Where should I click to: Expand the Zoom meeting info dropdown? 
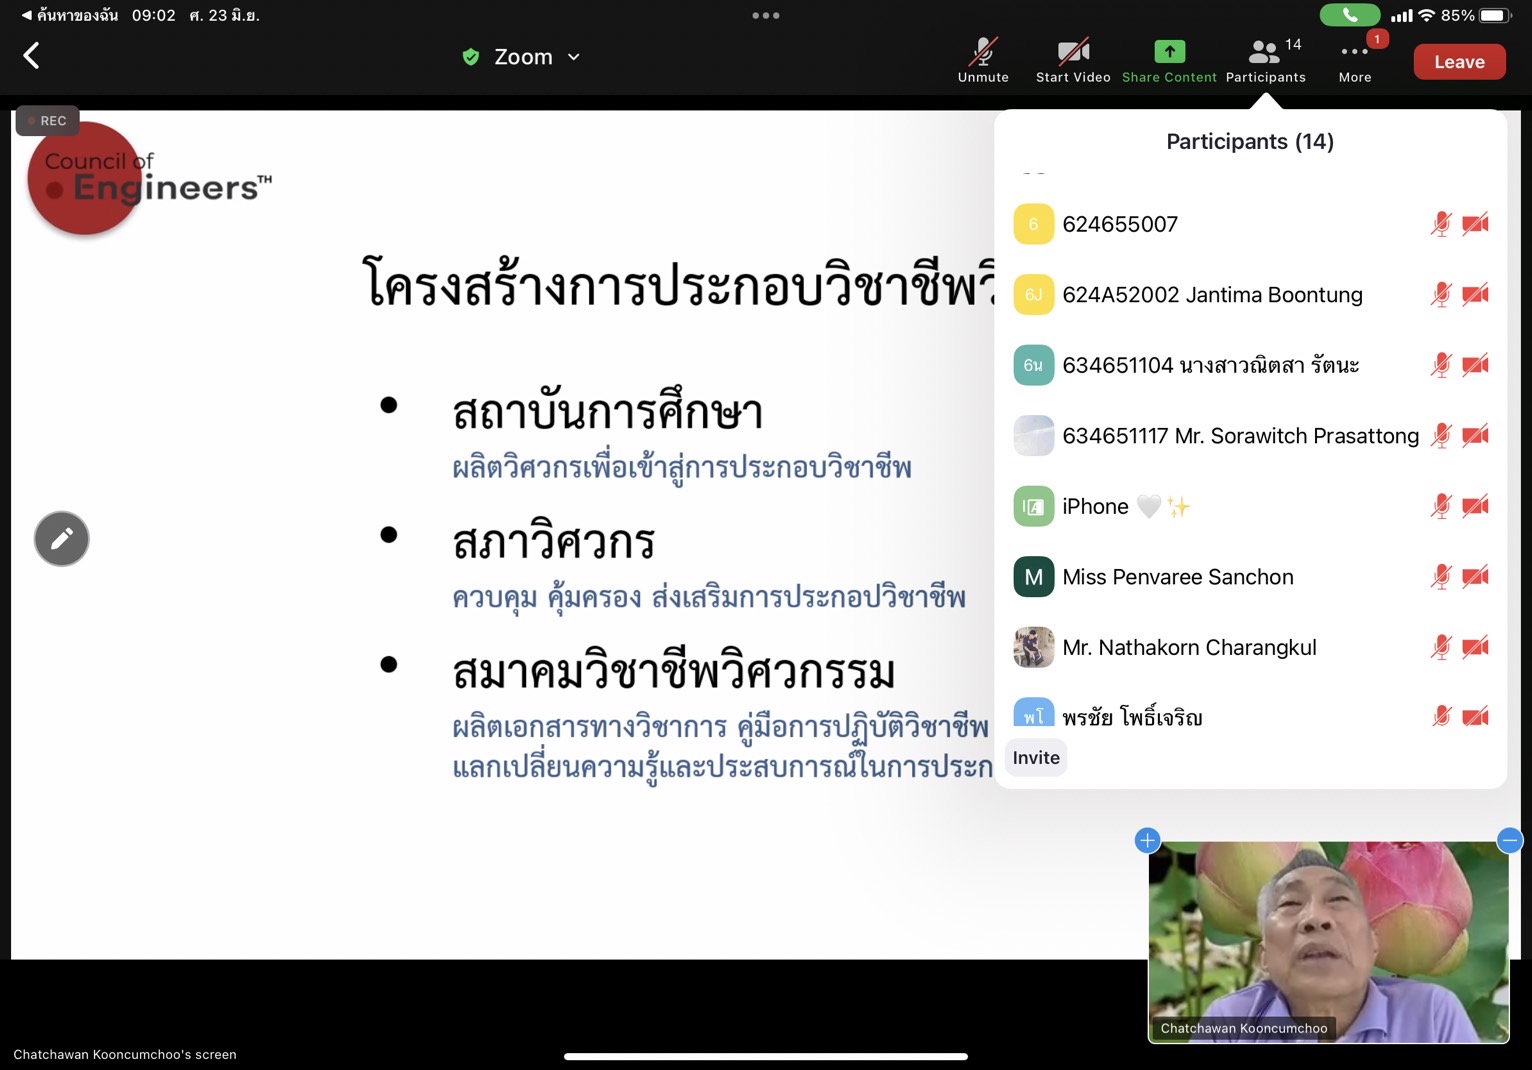pos(574,57)
